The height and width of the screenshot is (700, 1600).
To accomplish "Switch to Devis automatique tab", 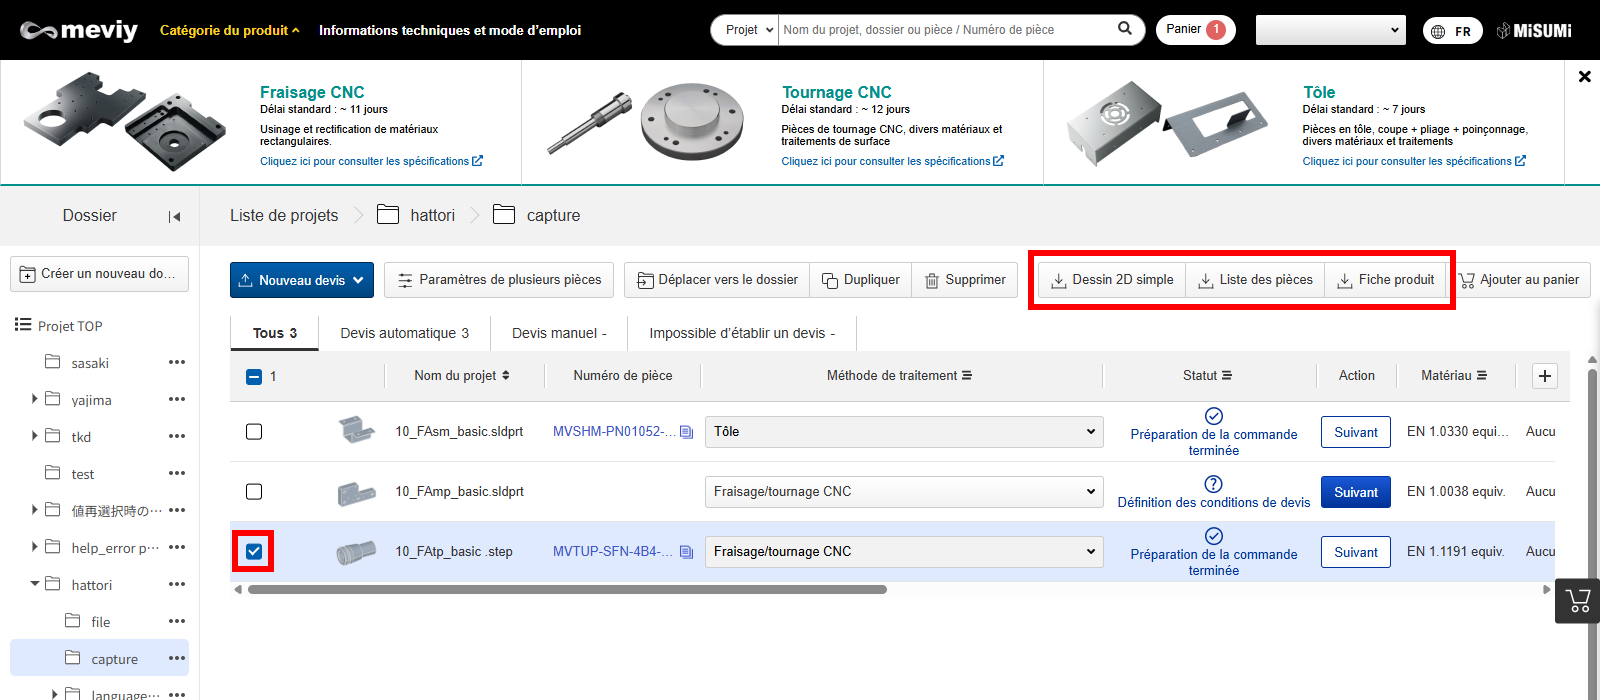I will click(x=404, y=333).
